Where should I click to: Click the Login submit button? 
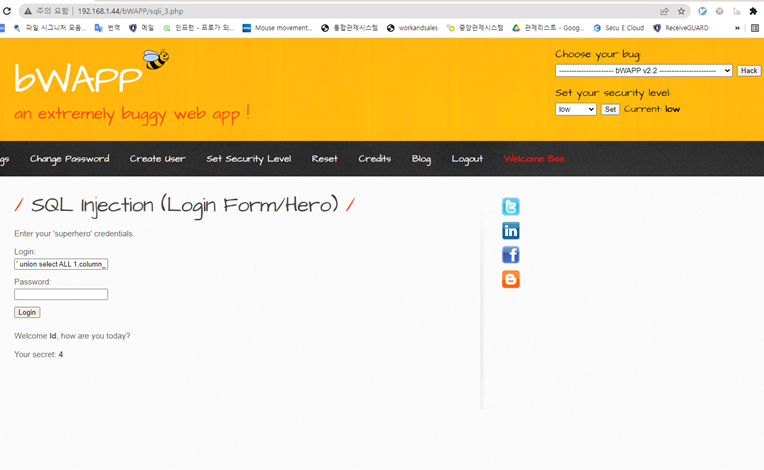coord(27,312)
